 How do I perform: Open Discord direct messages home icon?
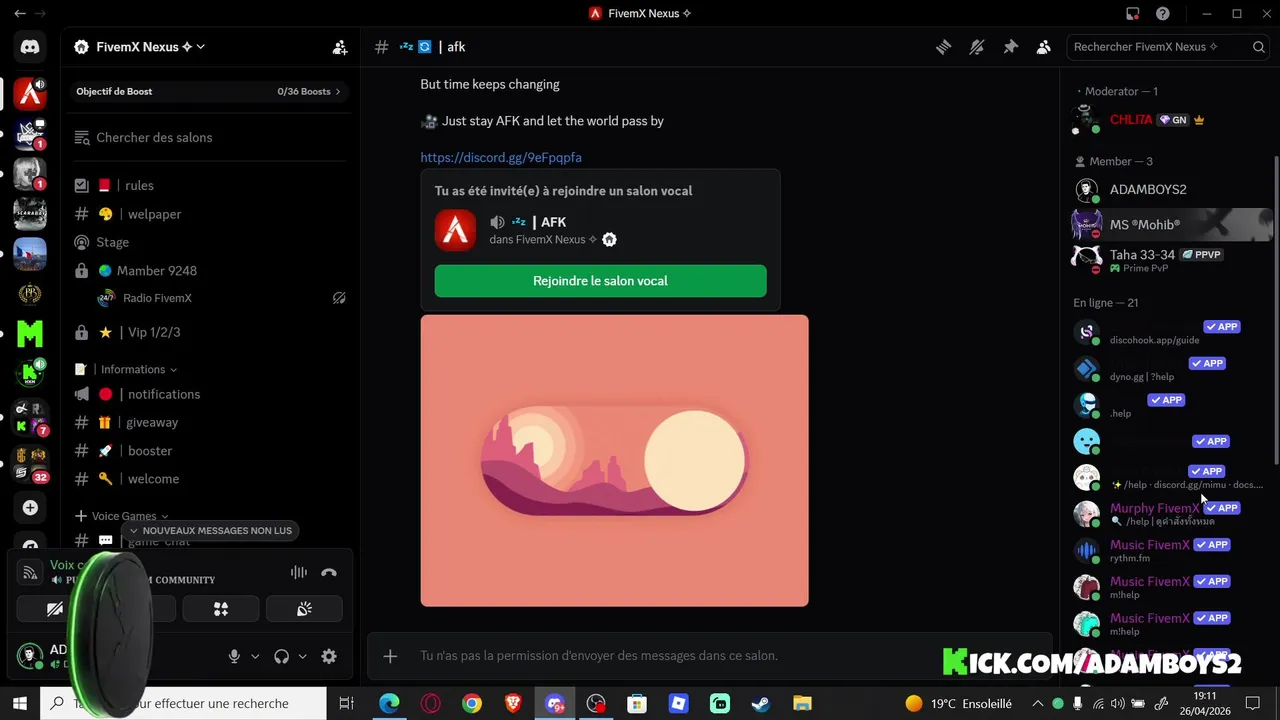click(x=30, y=47)
